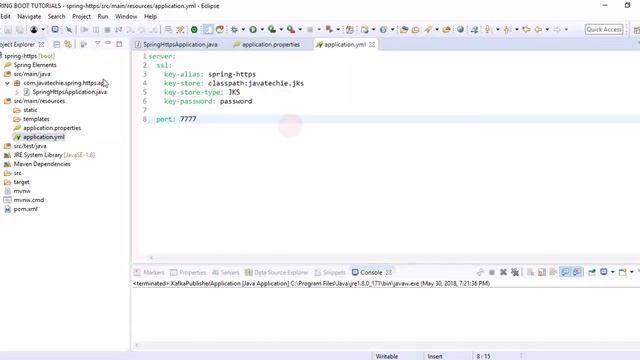The image size is (640, 360).
Task: Open Project Explorer View Menu triangle
Action: (98, 43)
